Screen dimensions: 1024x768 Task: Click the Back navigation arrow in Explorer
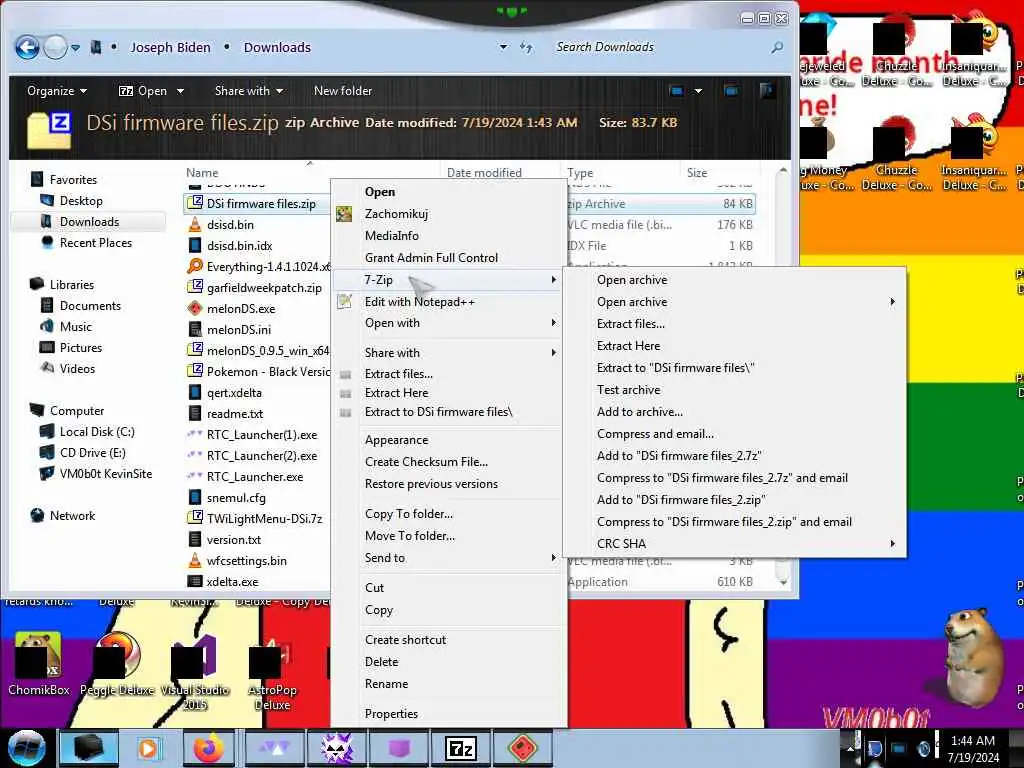(x=27, y=47)
